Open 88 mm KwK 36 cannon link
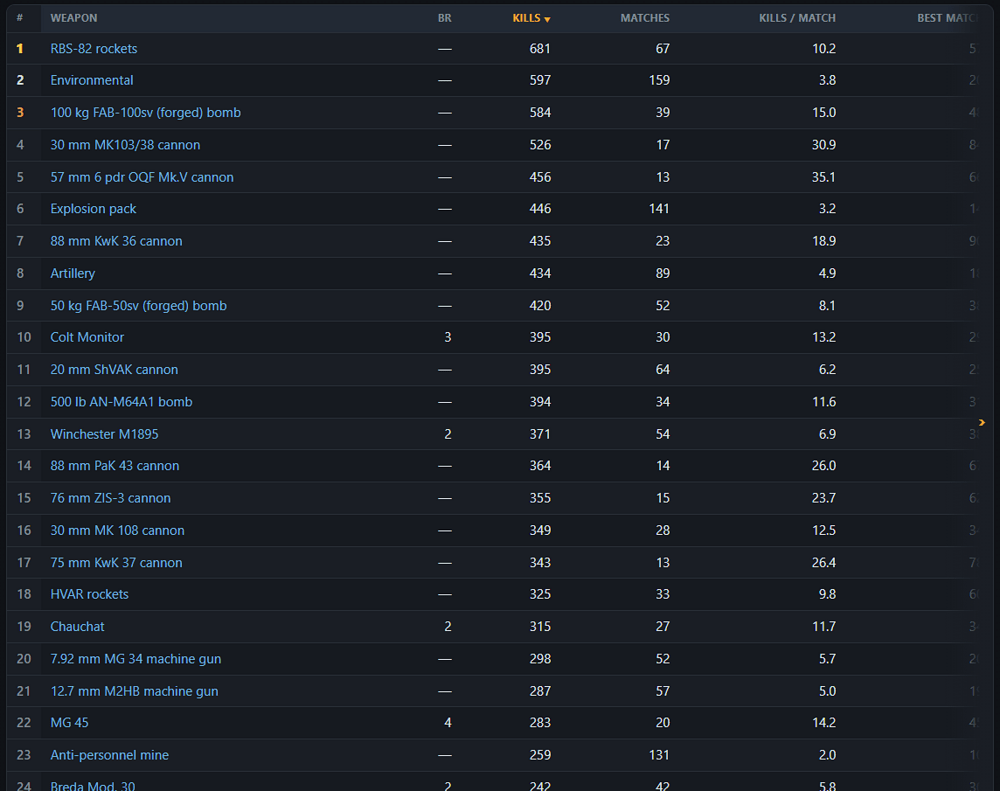Screen dimensions: 1000x791 click(116, 241)
